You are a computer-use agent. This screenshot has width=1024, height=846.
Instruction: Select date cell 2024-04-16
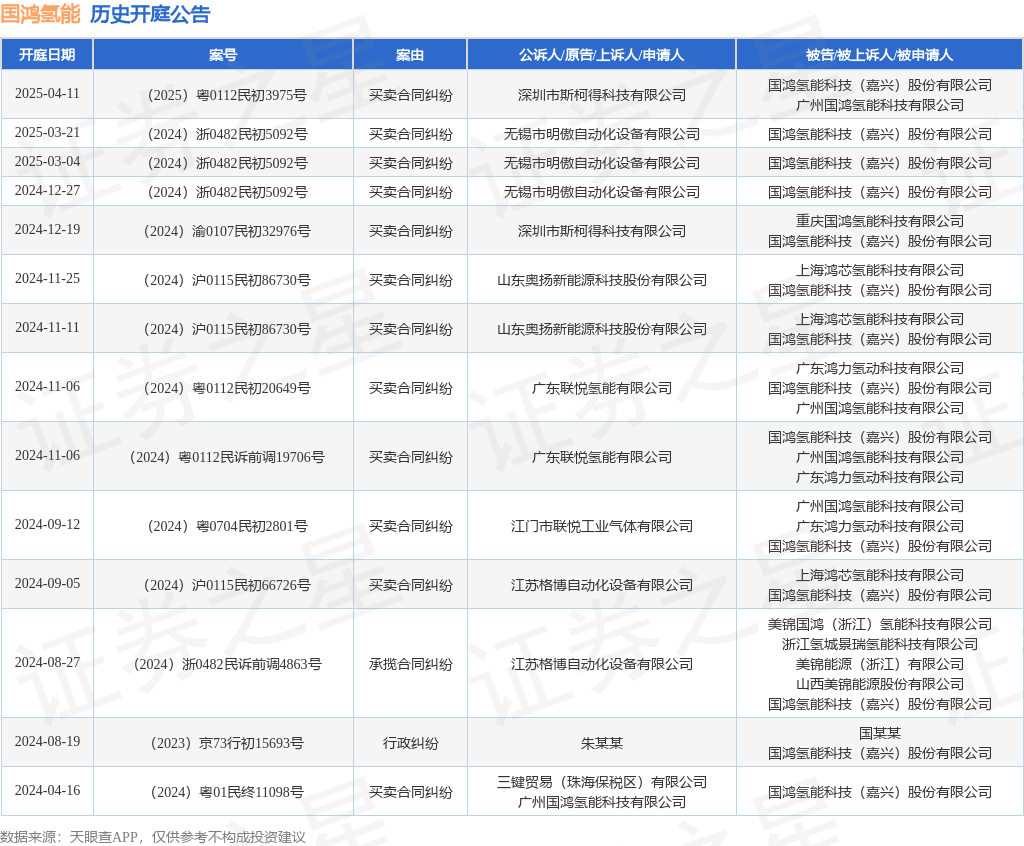[x=47, y=790]
